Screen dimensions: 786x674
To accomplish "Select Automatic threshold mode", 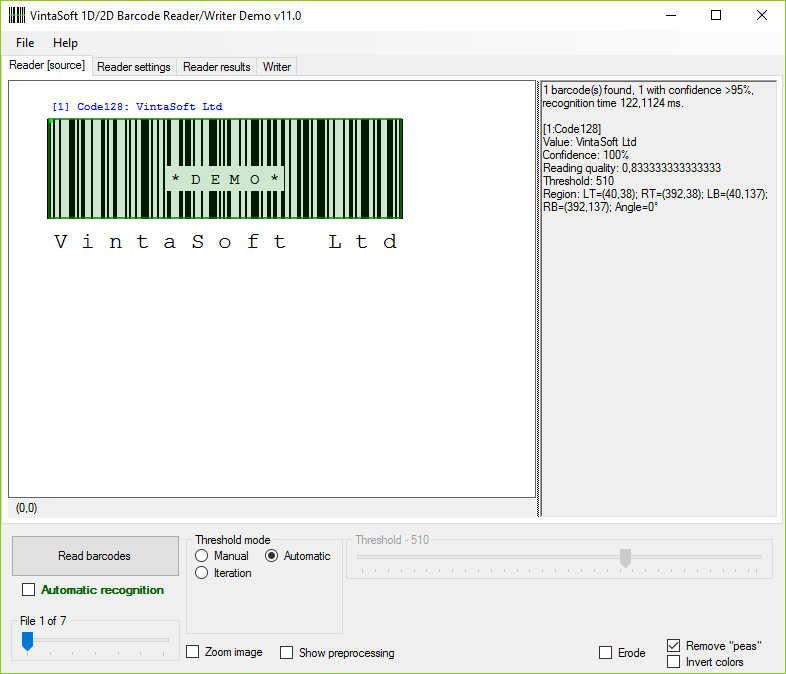I will click(272, 556).
